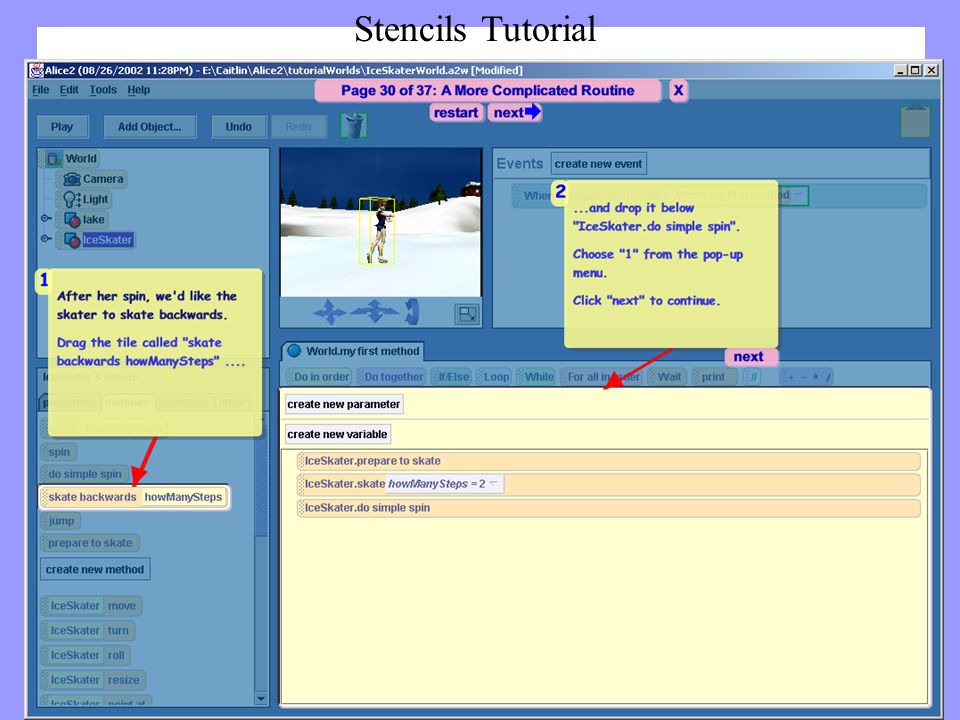Expand the lake tree node

point(45,219)
